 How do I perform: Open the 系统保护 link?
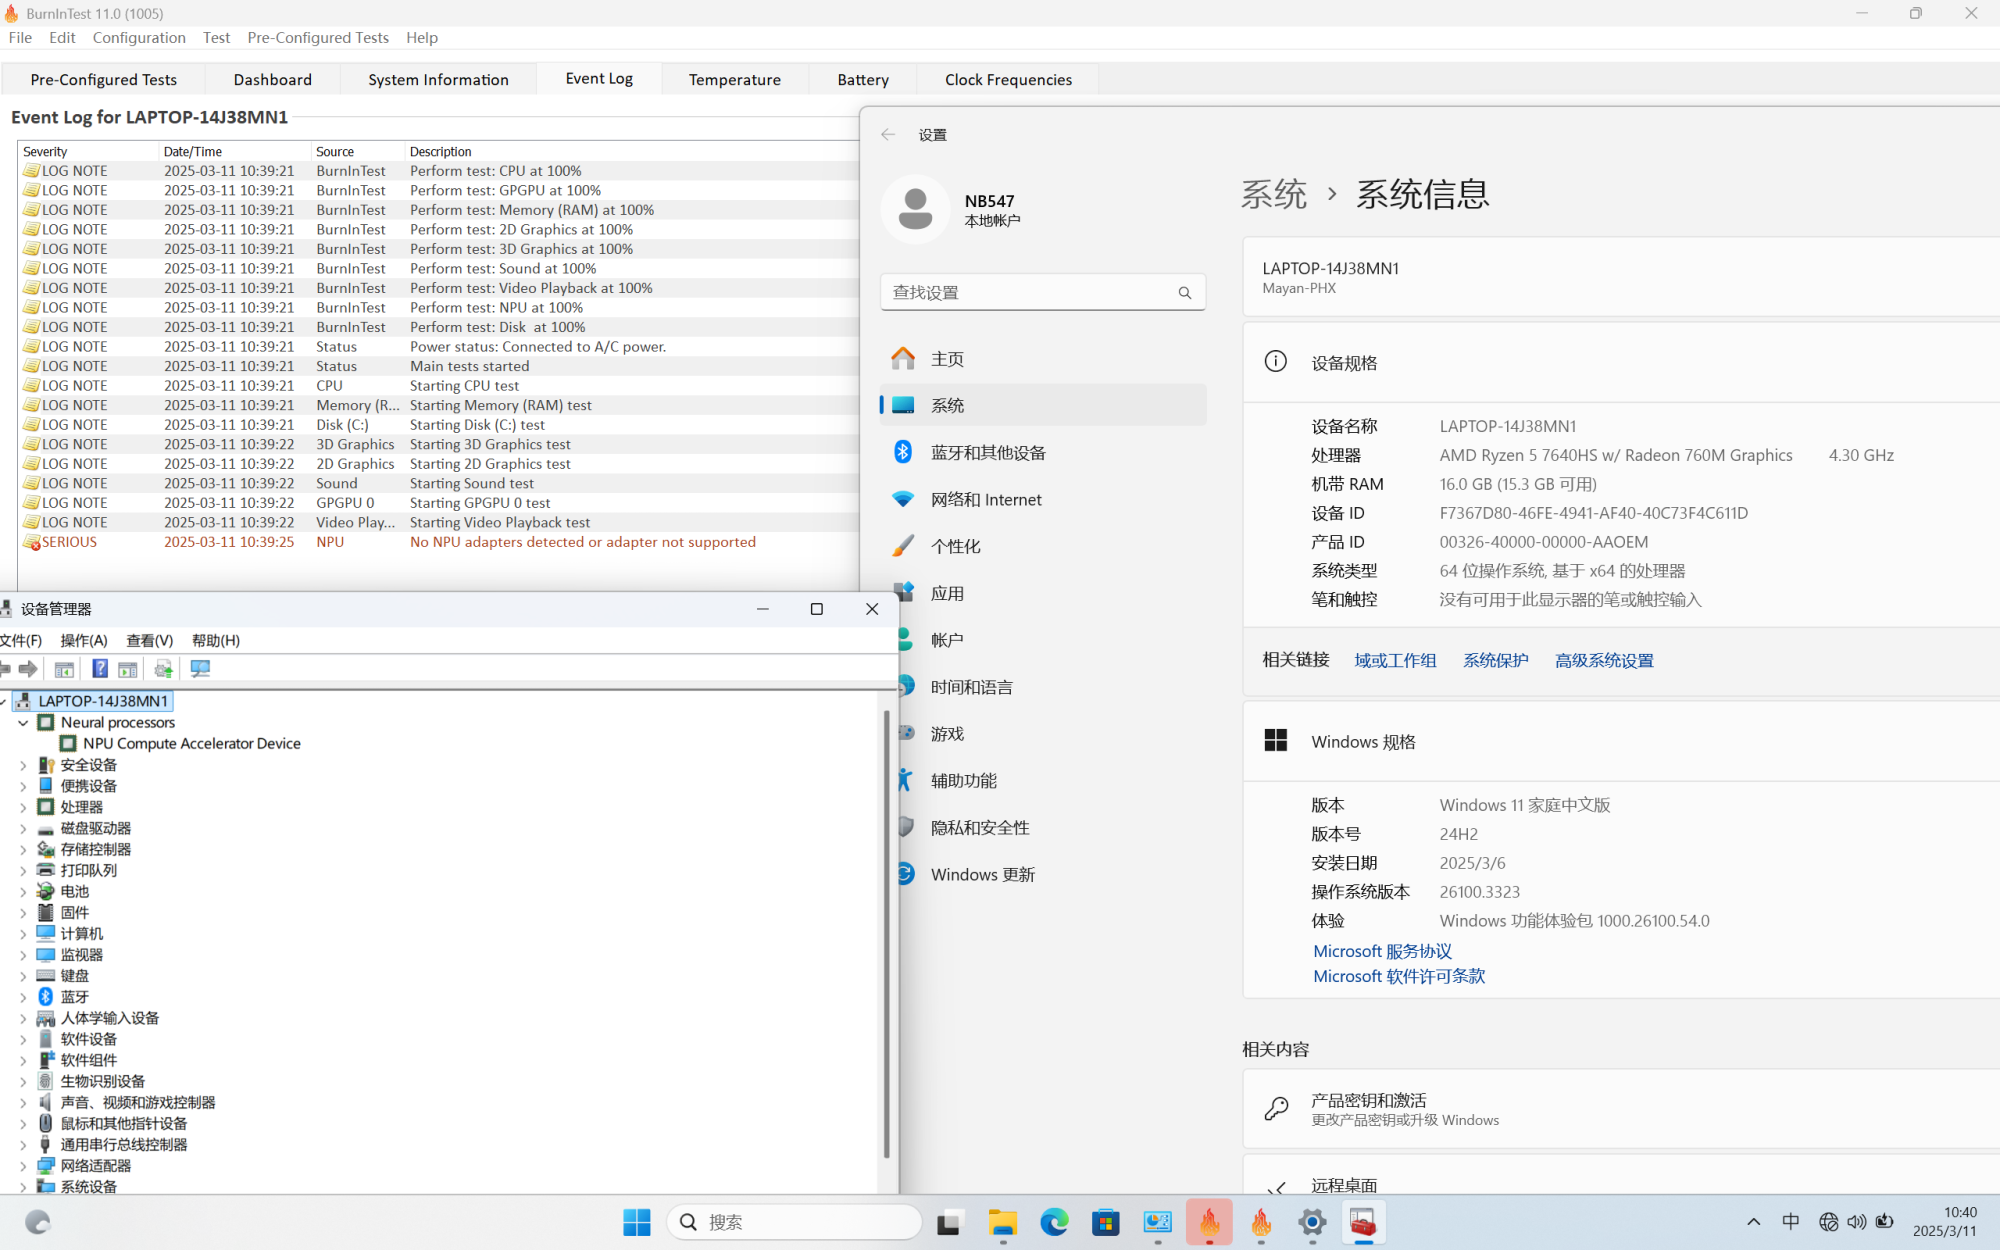coord(1496,660)
